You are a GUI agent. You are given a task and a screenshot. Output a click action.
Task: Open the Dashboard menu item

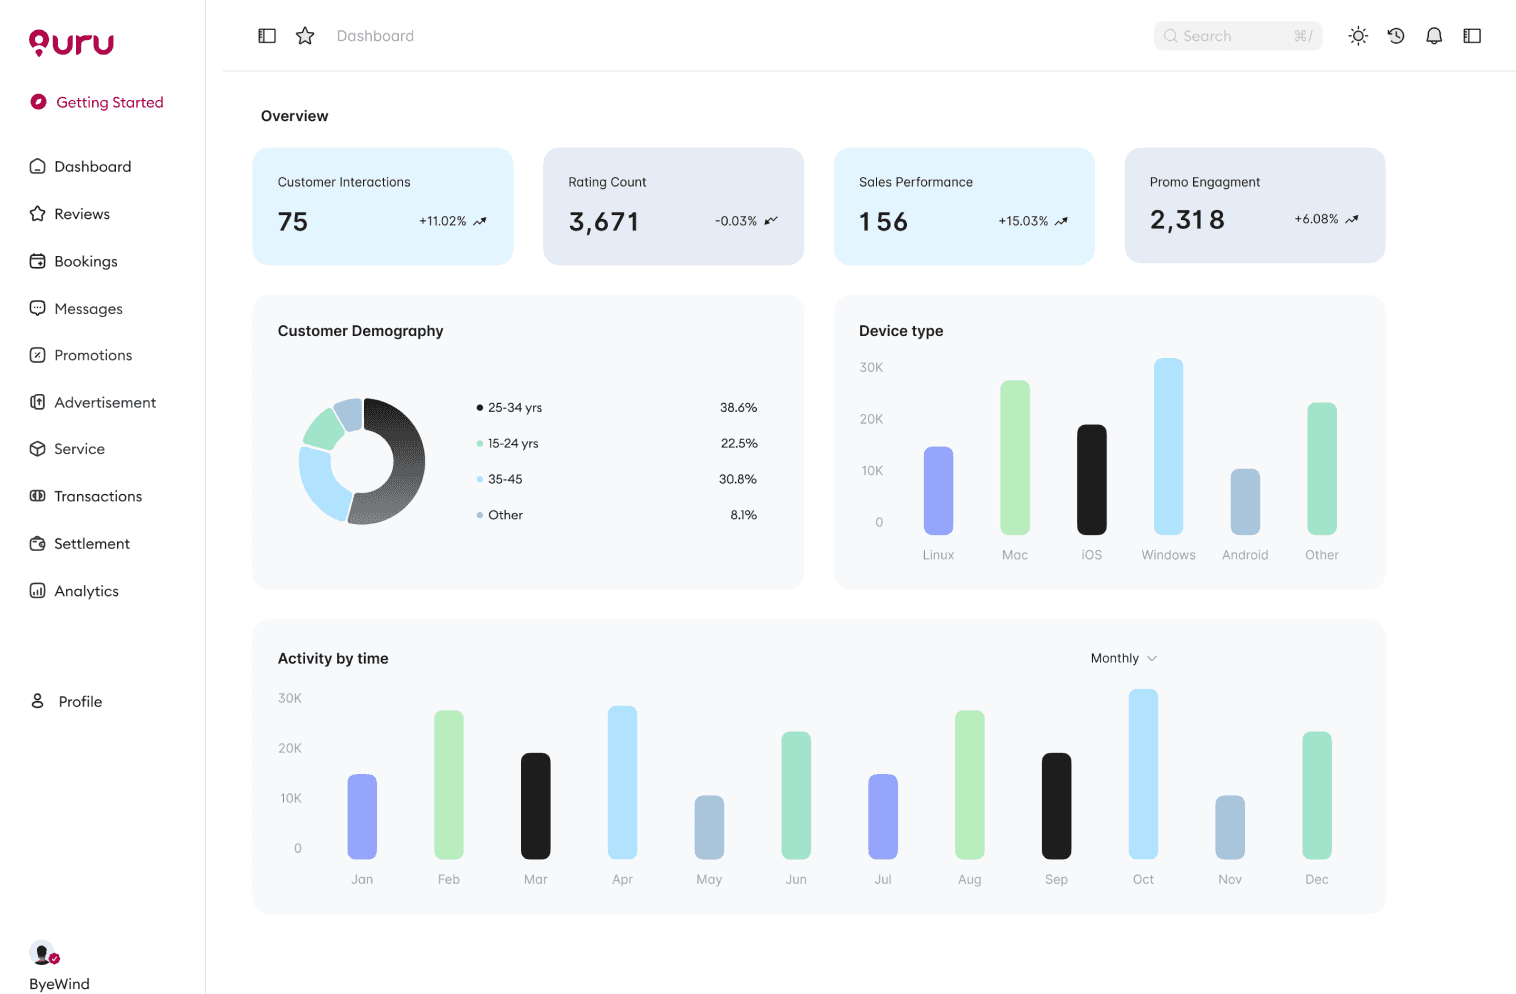click(93, 166)
